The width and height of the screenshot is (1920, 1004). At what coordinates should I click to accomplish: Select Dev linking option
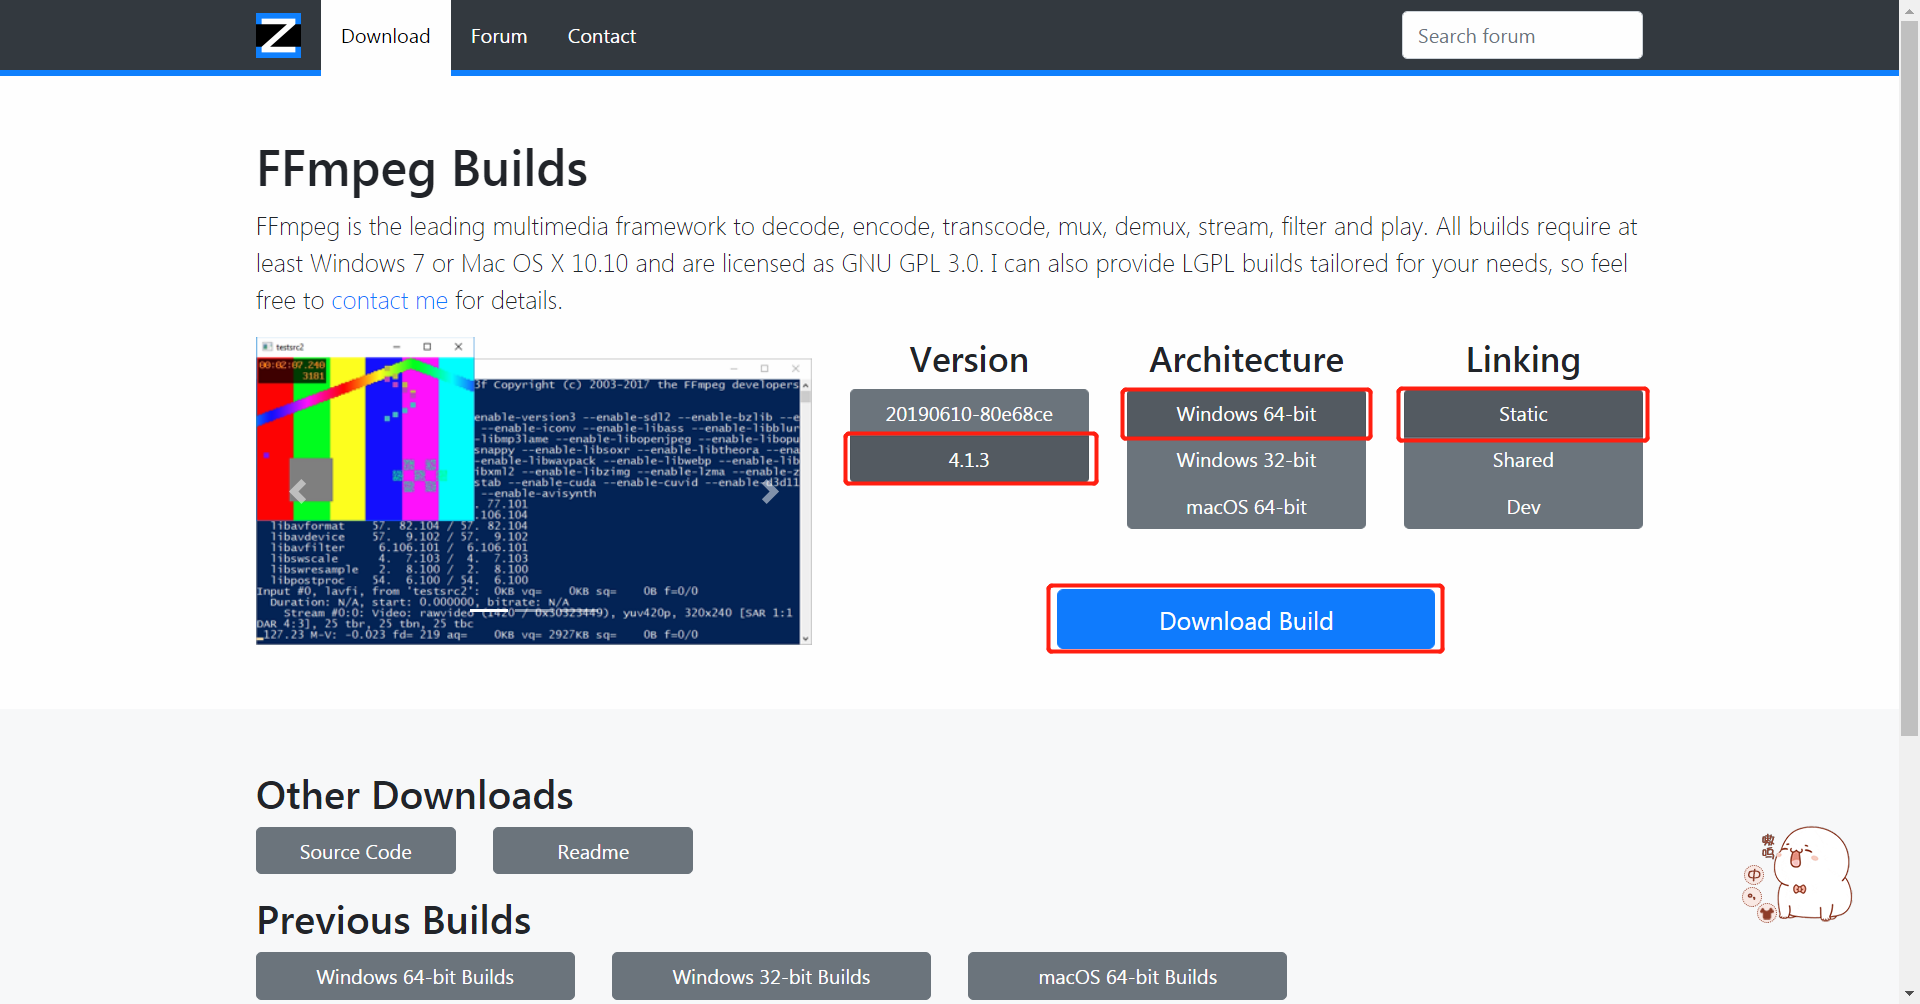point(1523,506)
